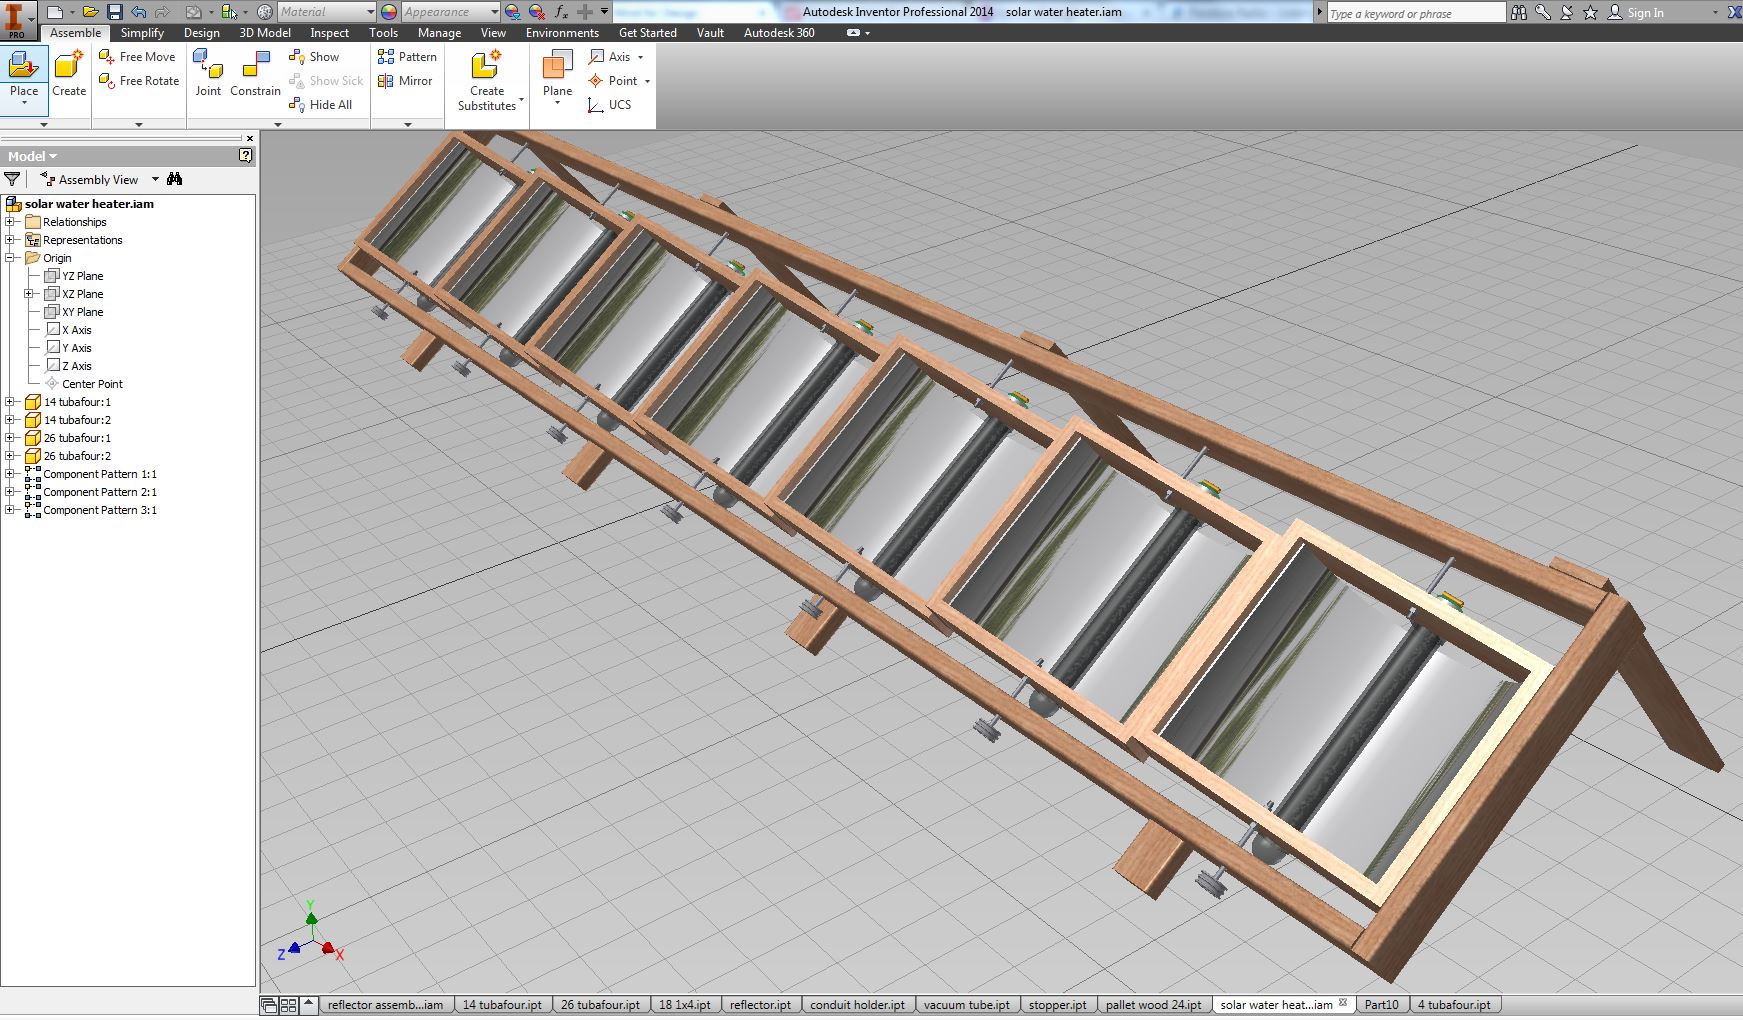Expand the 26 tubafour:2 component
The height and width of the screenshot is (1020, 1743).
[10, 456]
